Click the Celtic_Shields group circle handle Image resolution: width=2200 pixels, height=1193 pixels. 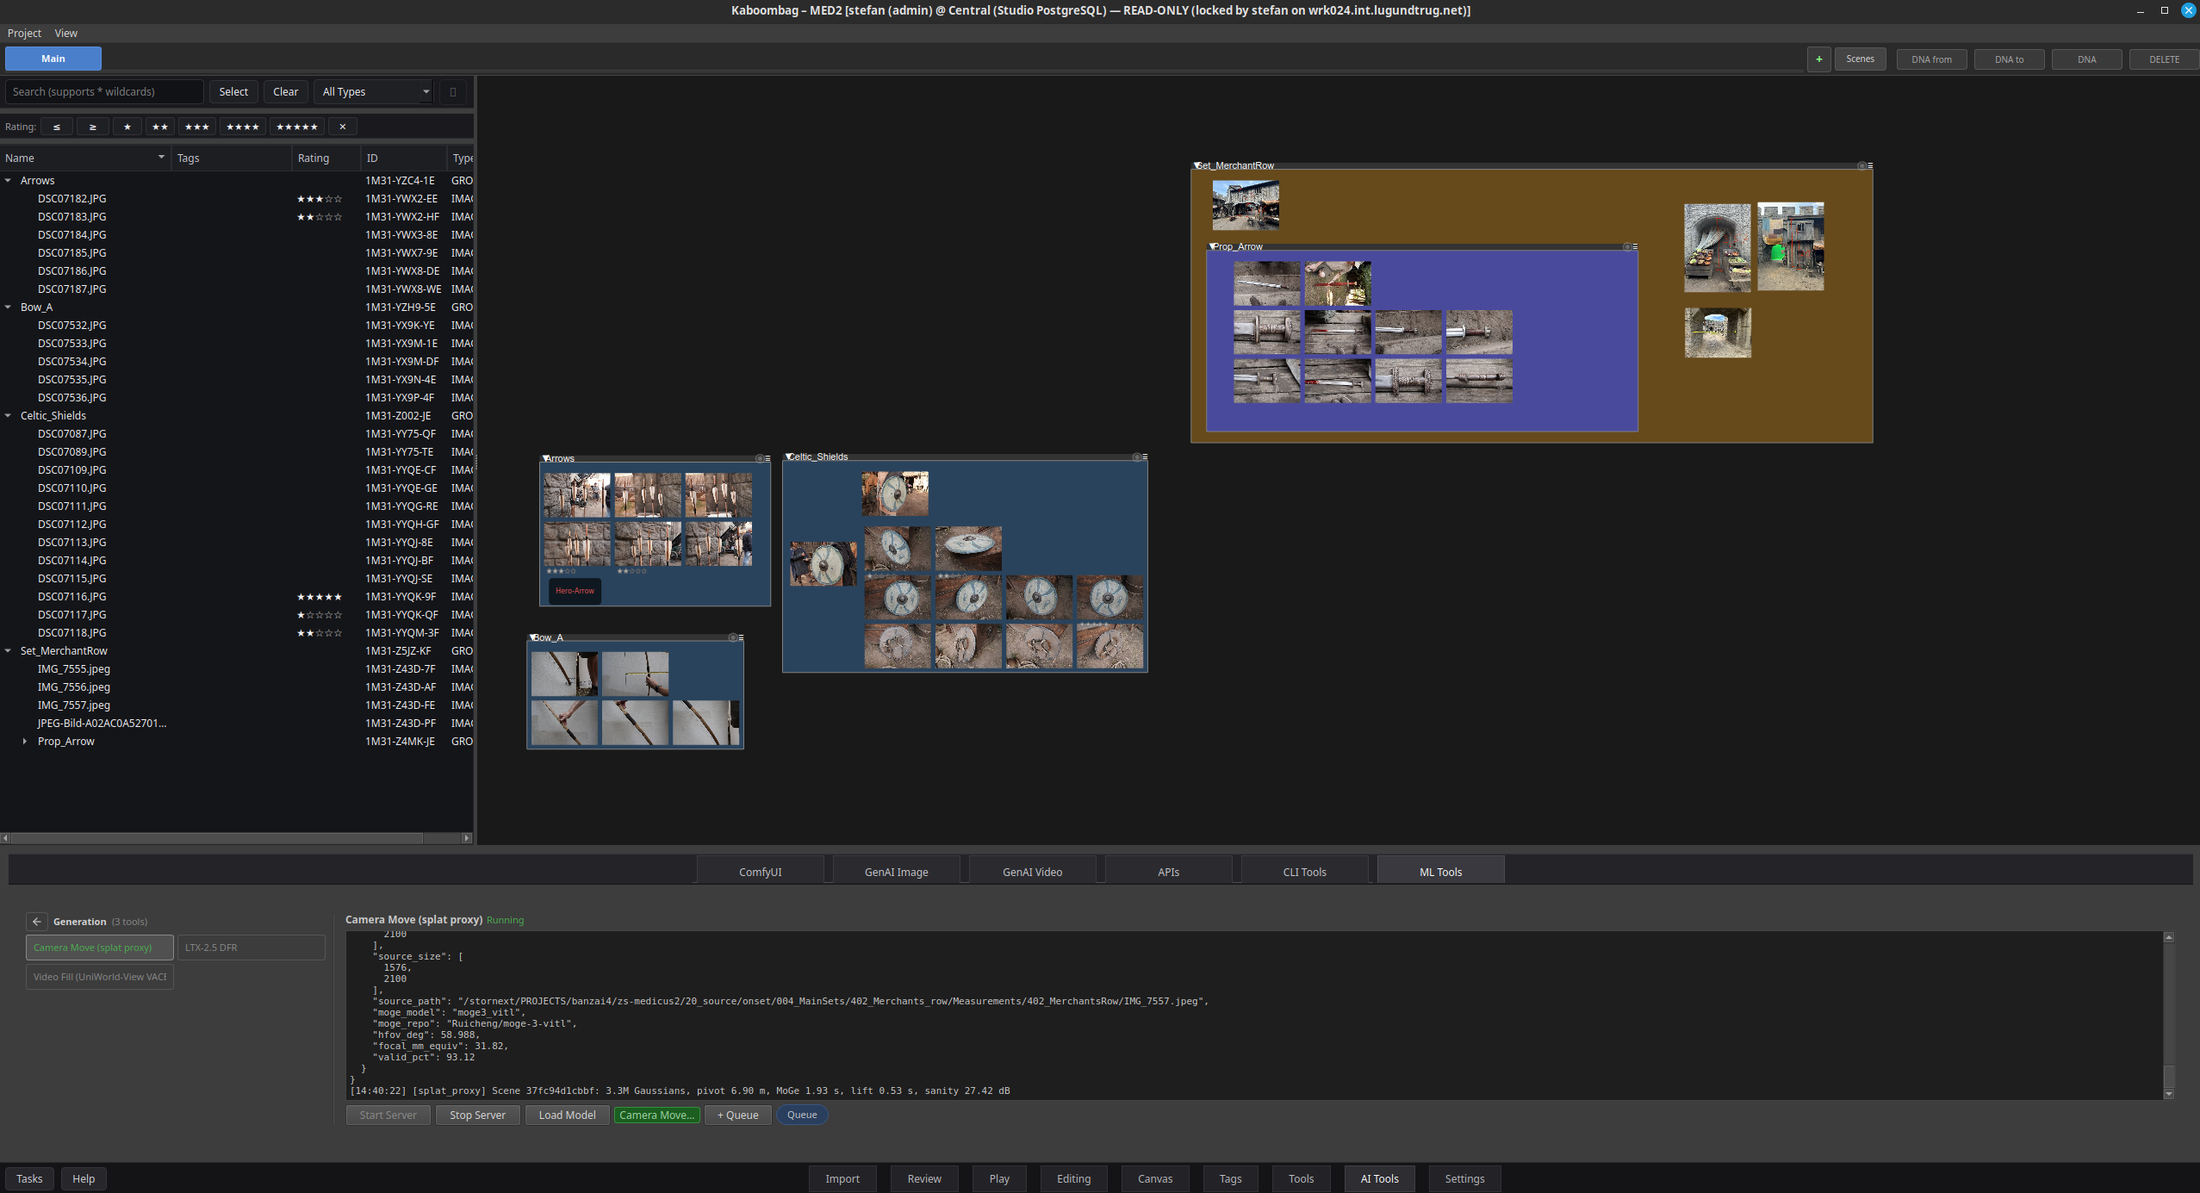(x=1137, y=457)
